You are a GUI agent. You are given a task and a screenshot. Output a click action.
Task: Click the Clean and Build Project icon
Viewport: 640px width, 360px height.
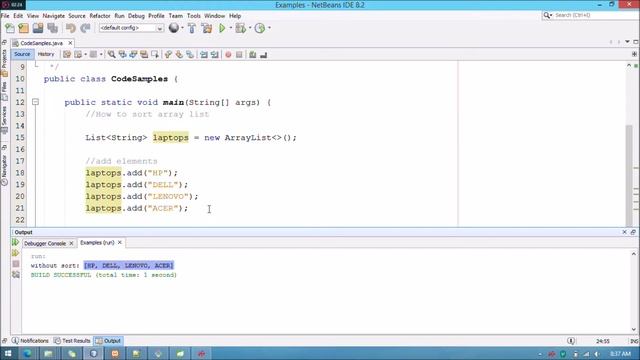point(207,28)
